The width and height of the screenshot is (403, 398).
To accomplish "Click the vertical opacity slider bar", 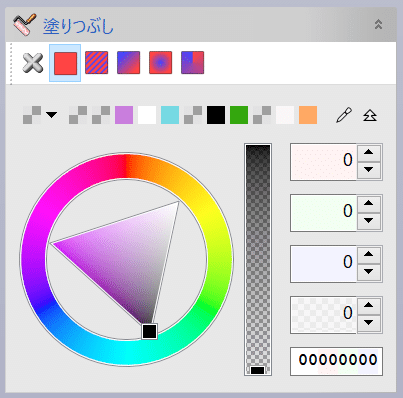I will (x=258, y=260).
